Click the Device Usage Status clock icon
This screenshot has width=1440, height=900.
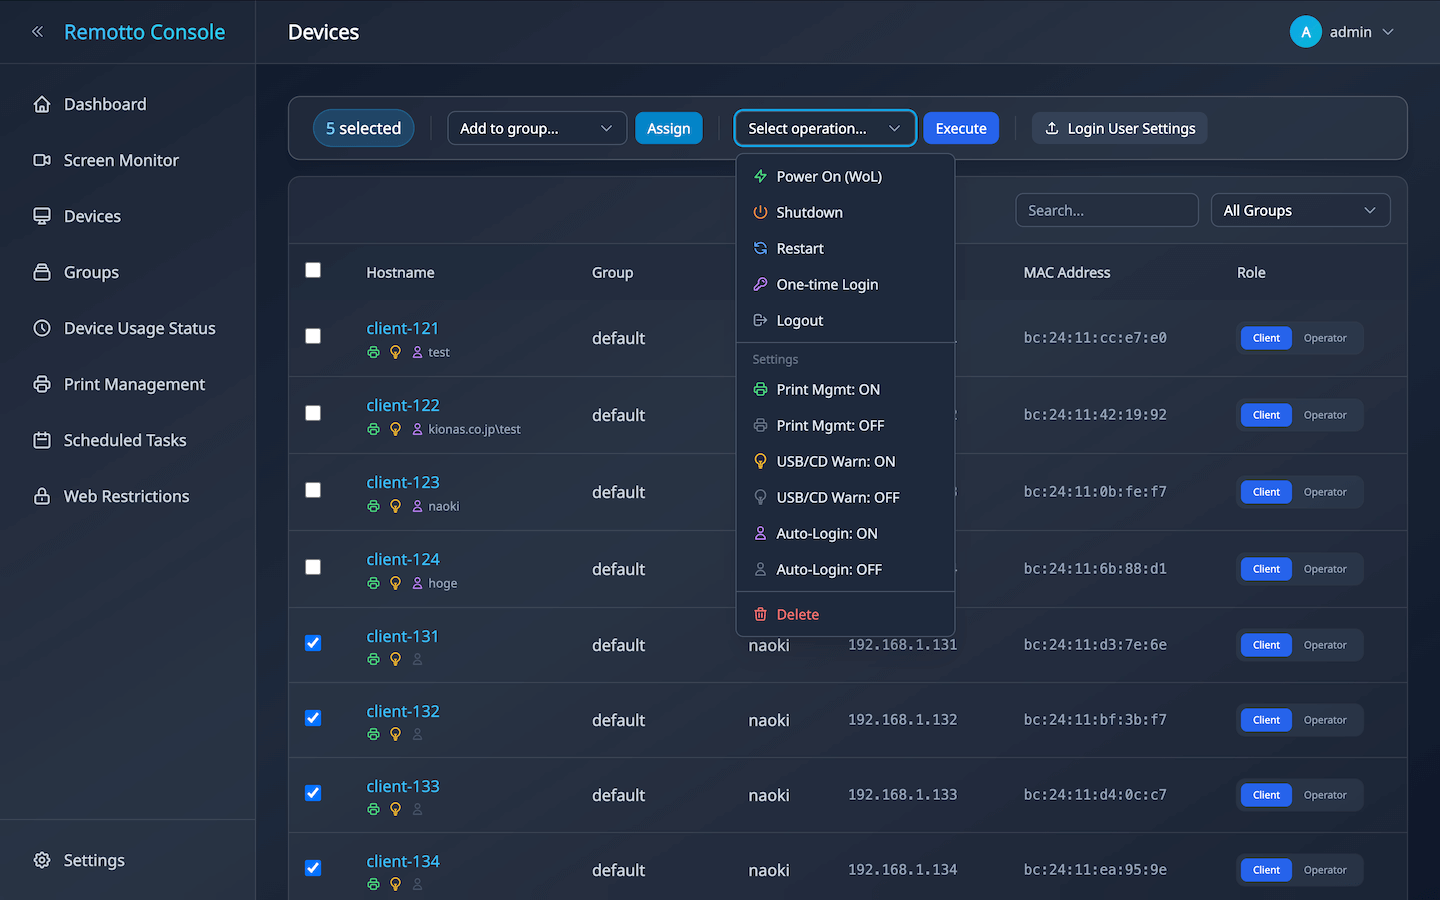pyautogui.click(x=42, y=328)
